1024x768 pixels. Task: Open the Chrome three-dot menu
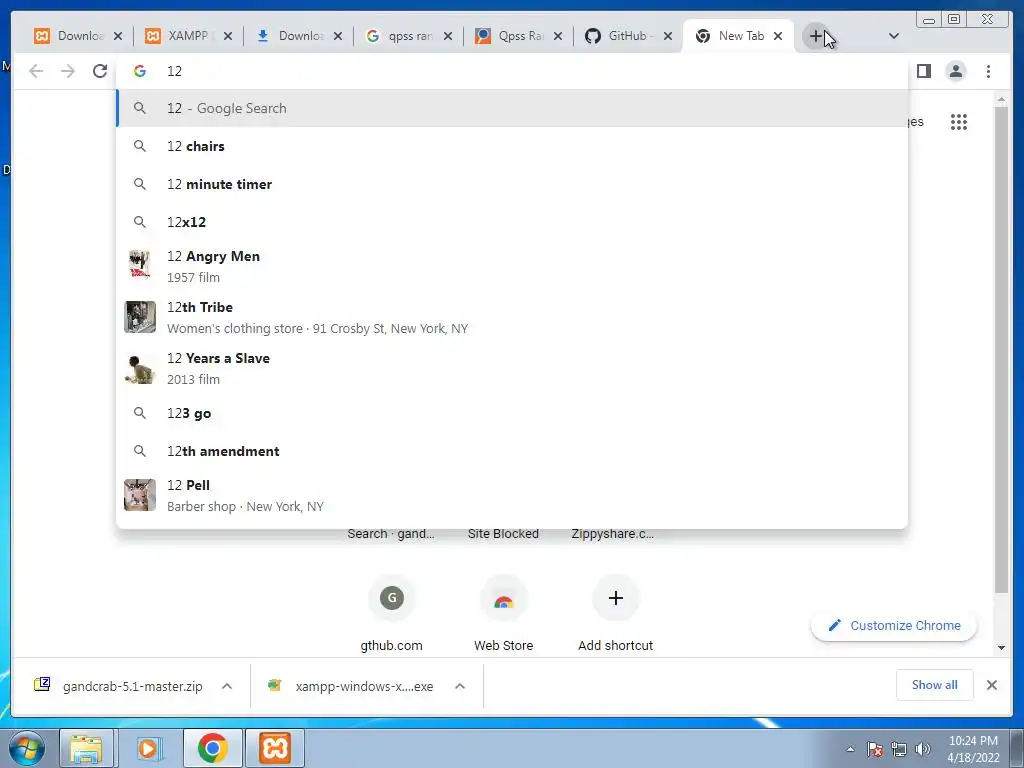[988, 71]
